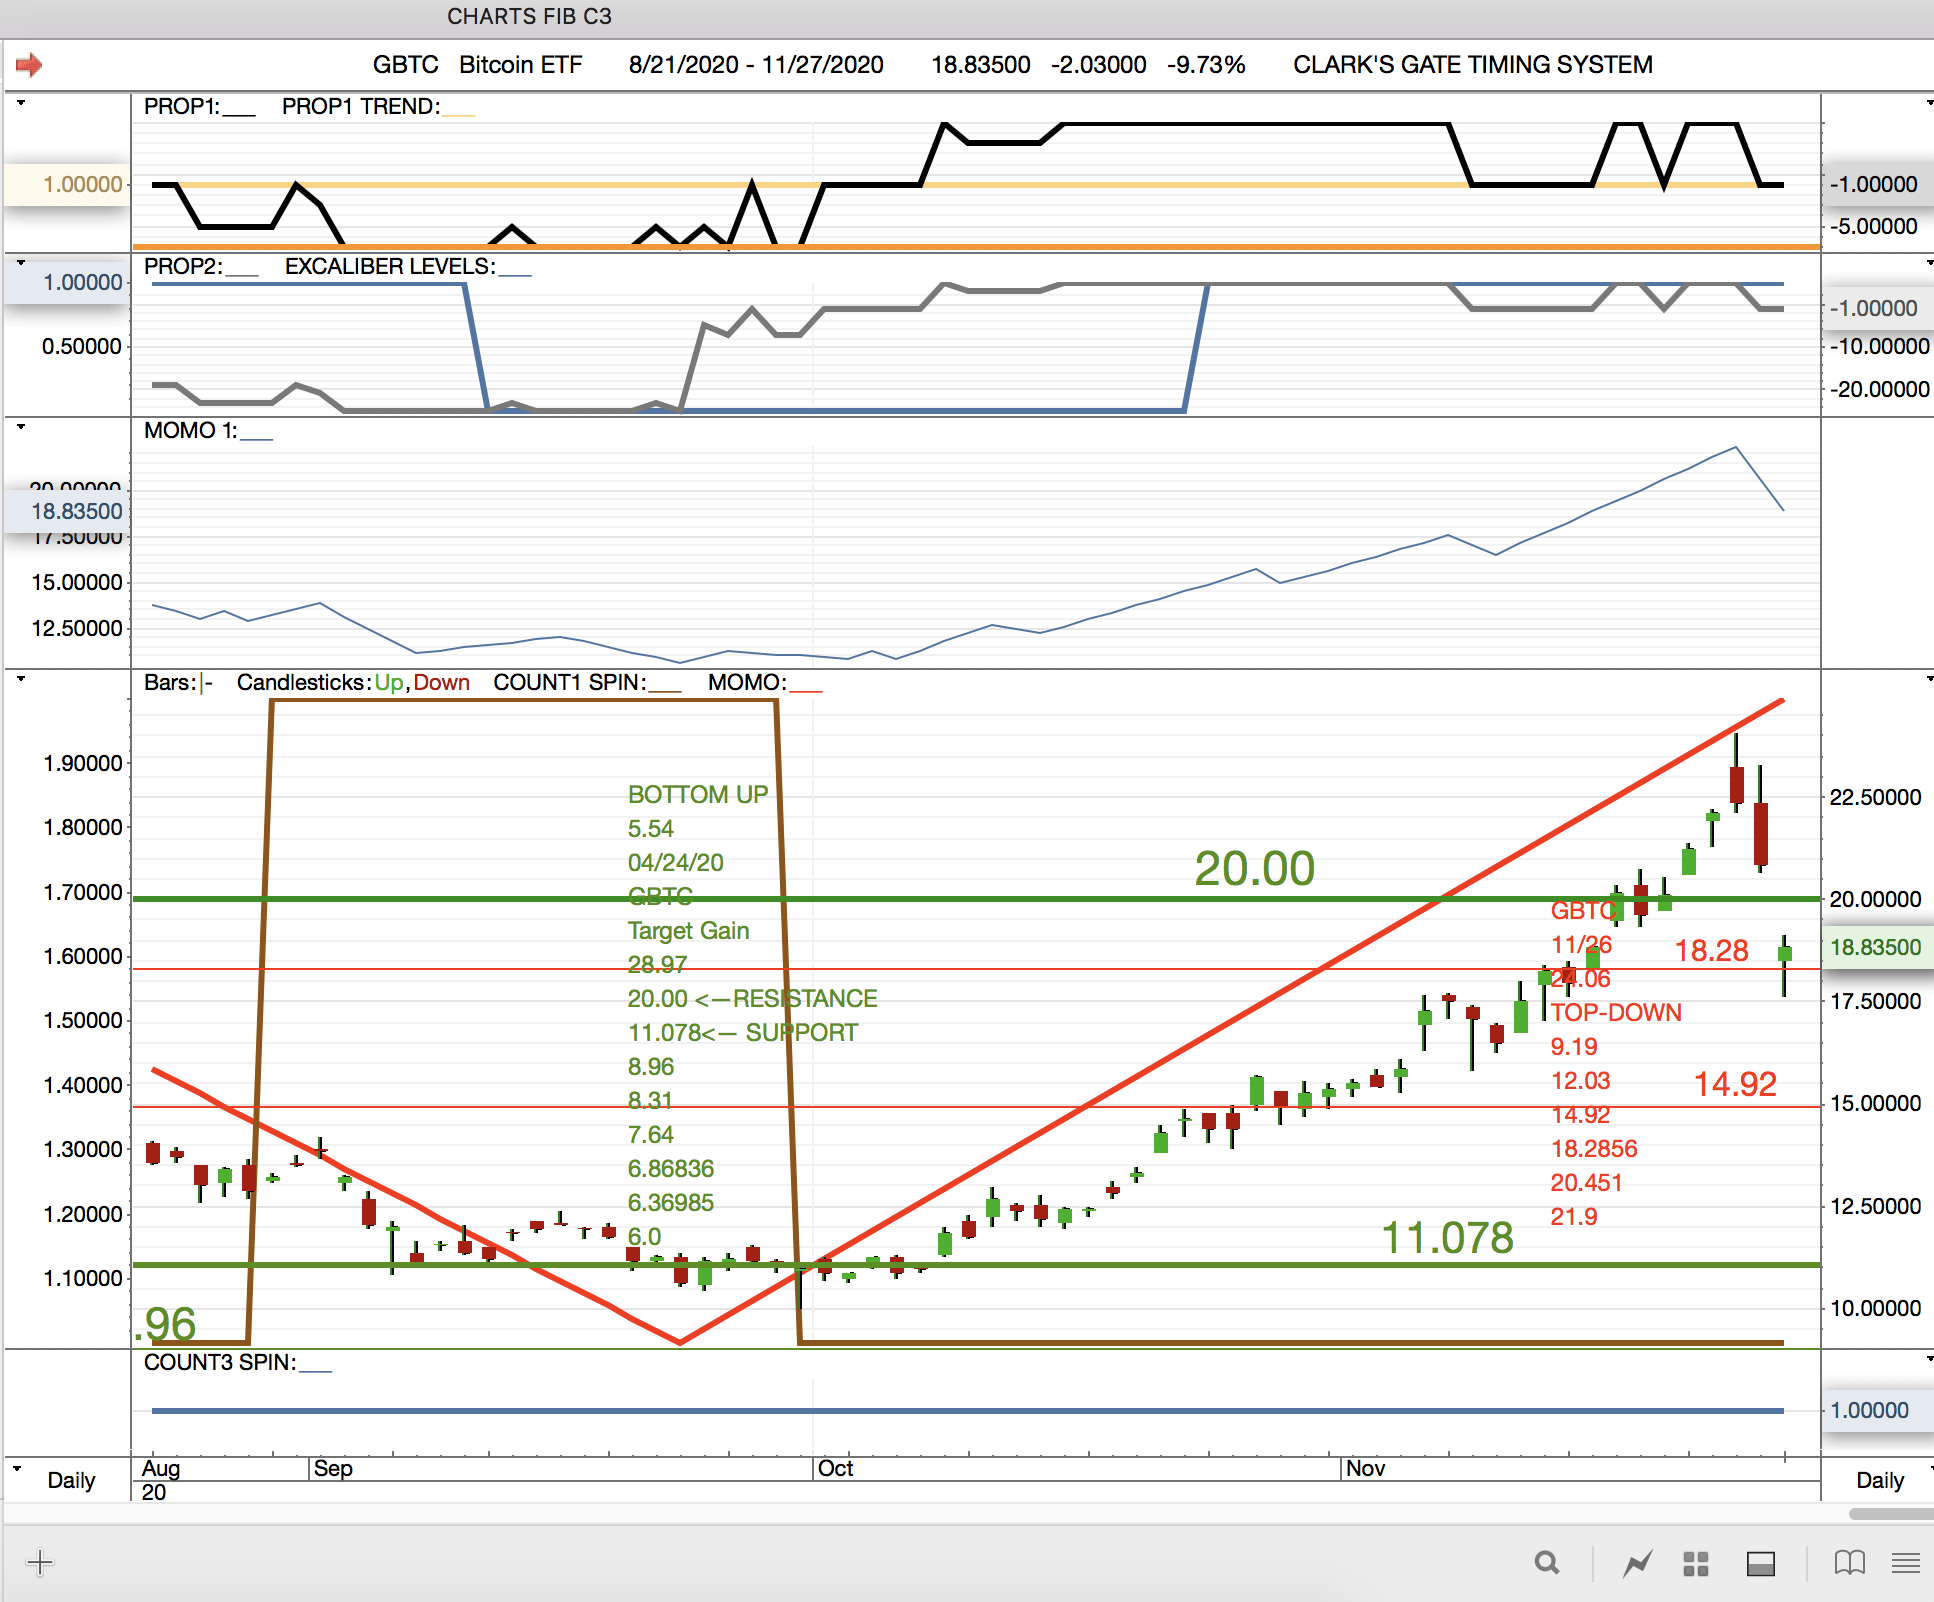Screen dimensions: 1934x1602
Task: Click the Daily label at bottom-right
Action: [1879, 1480]
